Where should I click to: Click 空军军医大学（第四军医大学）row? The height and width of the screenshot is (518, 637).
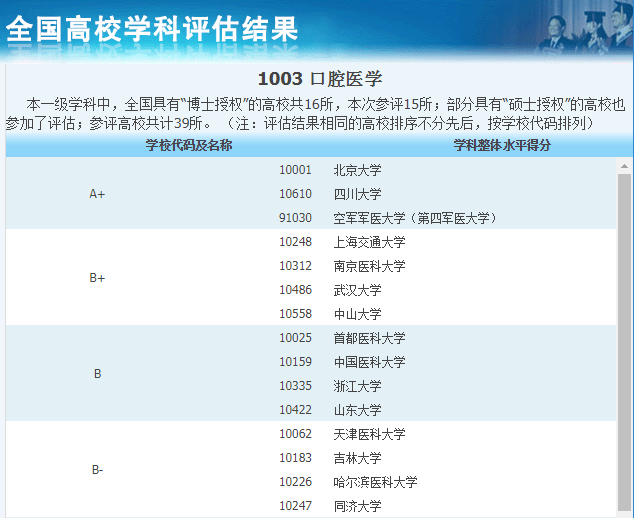pos(415,218)
